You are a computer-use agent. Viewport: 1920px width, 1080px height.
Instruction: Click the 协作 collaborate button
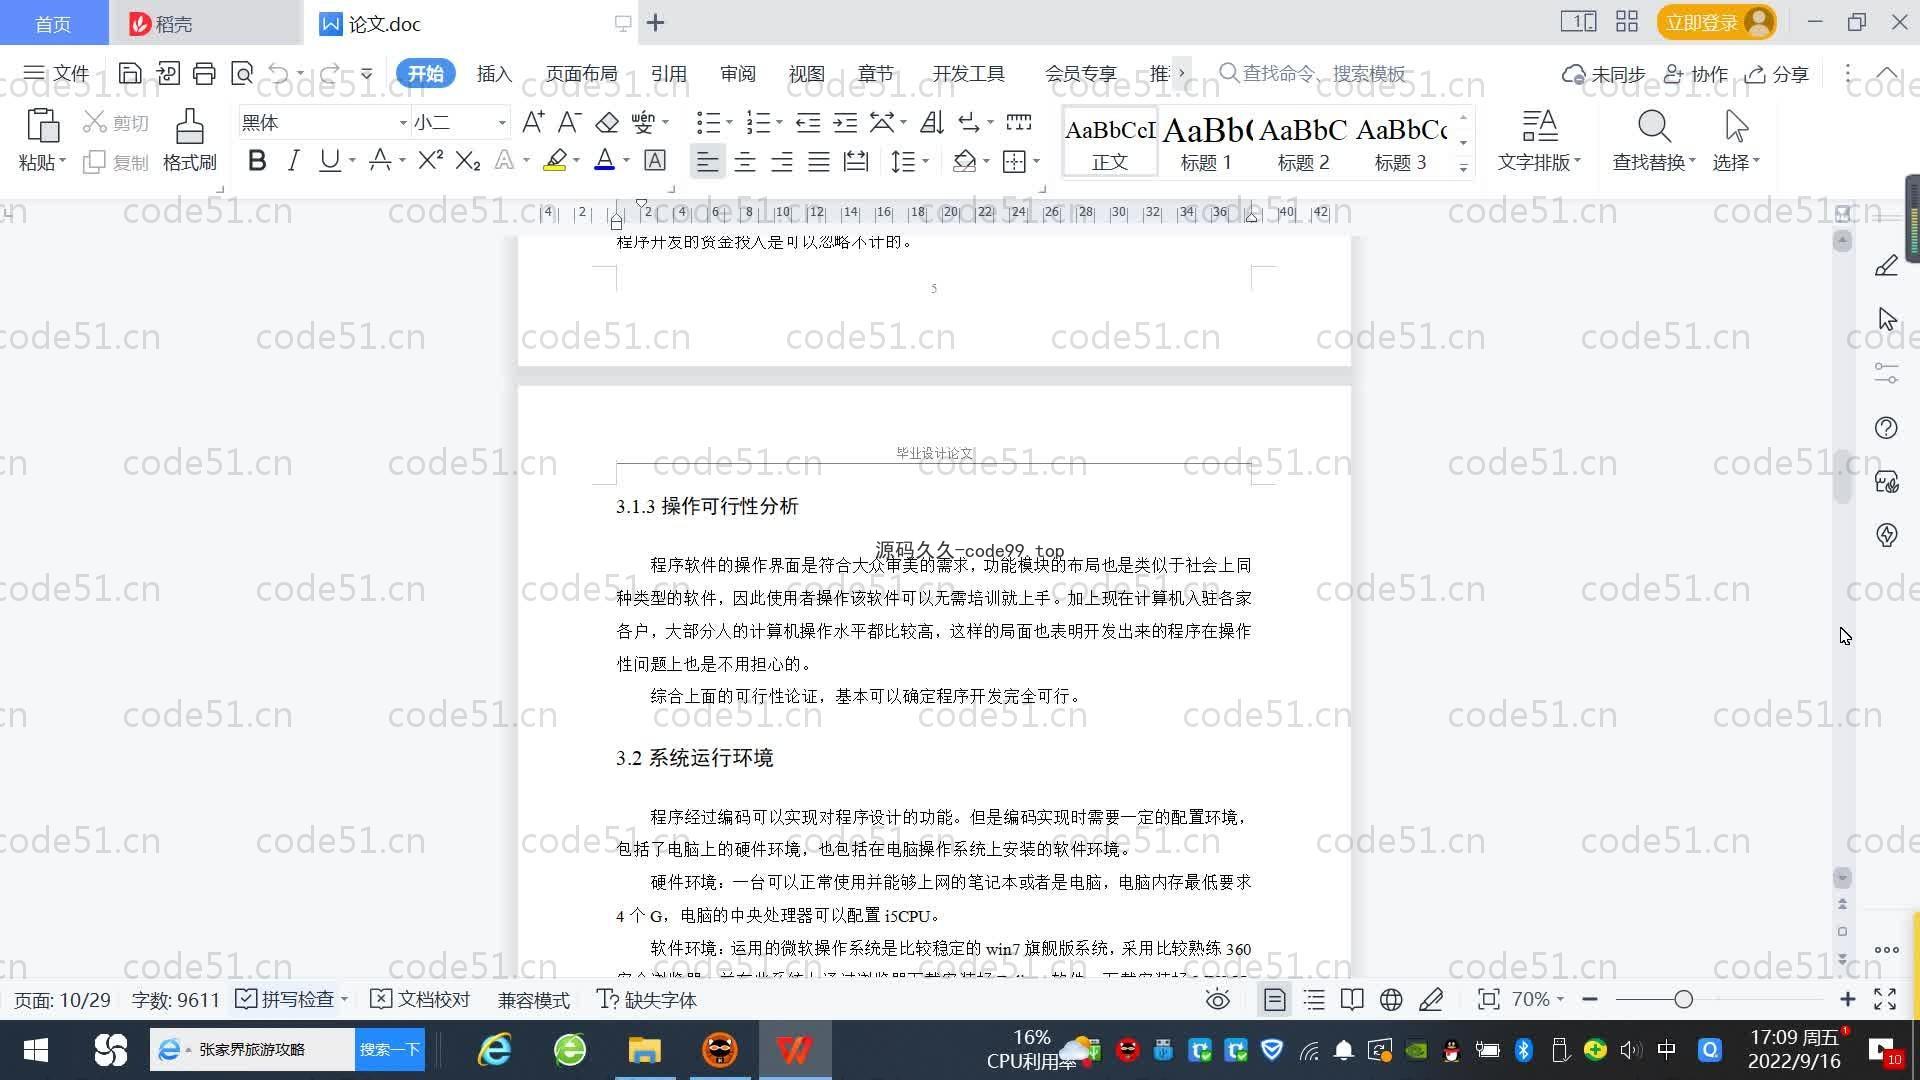(x=1696, y=73)
